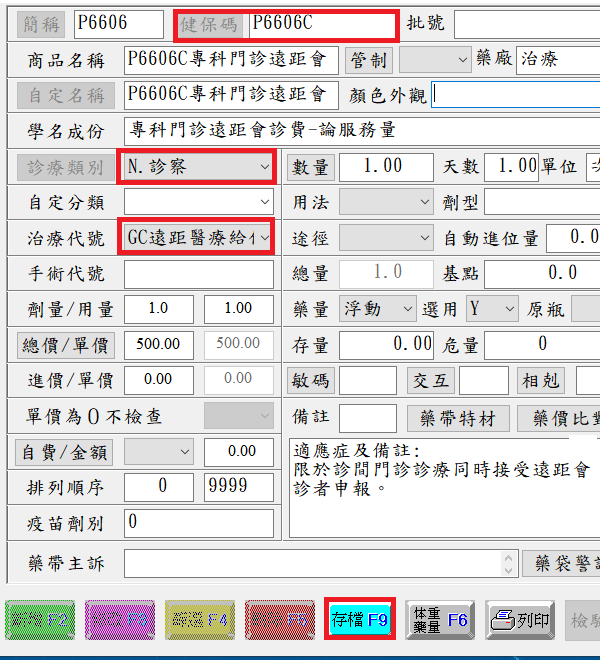Click the 列印 print button with printer icon
600x660 pixels.
click(x=521, y=620)
